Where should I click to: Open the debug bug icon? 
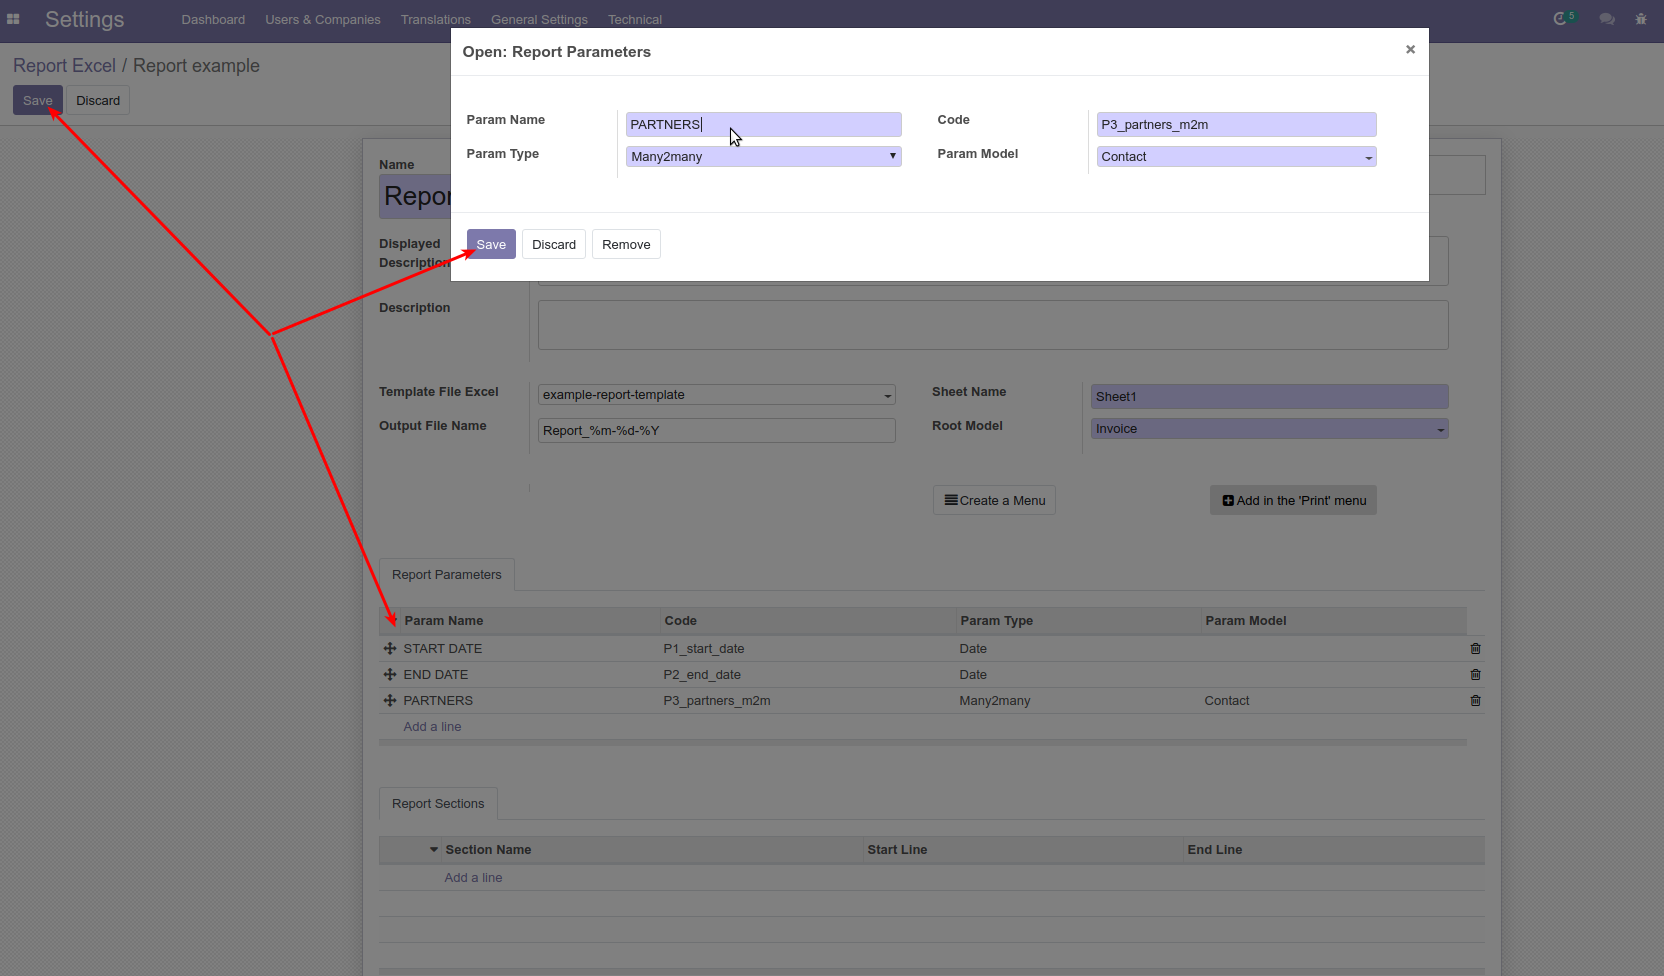pos(1641,19)
